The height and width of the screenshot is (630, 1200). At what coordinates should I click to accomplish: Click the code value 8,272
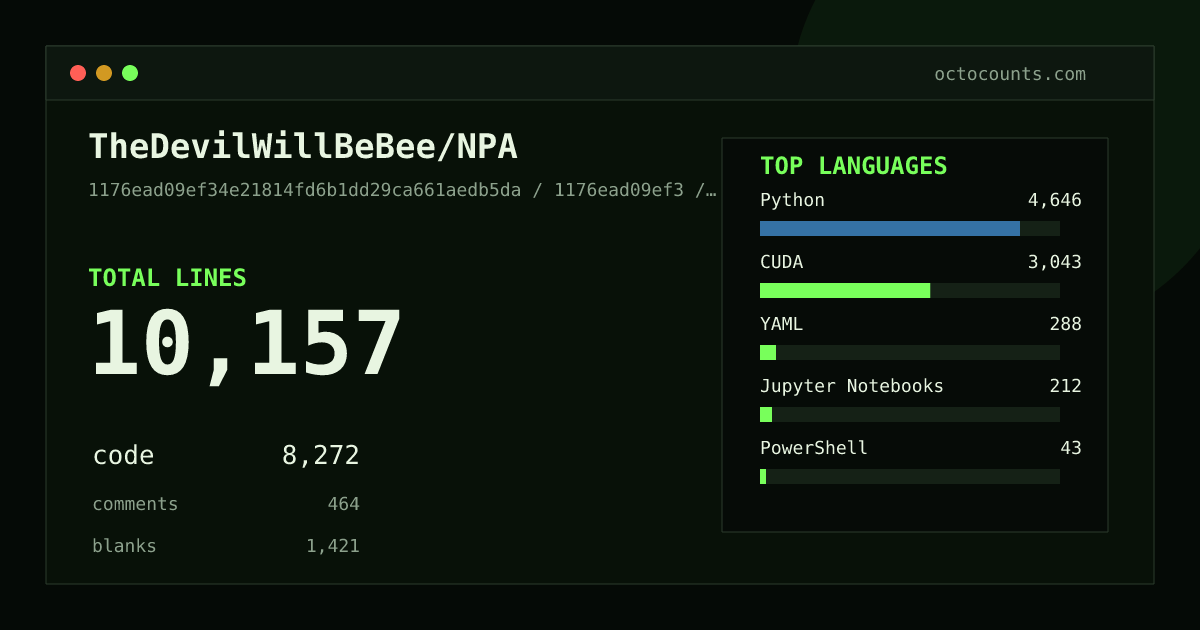pyautogui.click(x=321, y=456)
